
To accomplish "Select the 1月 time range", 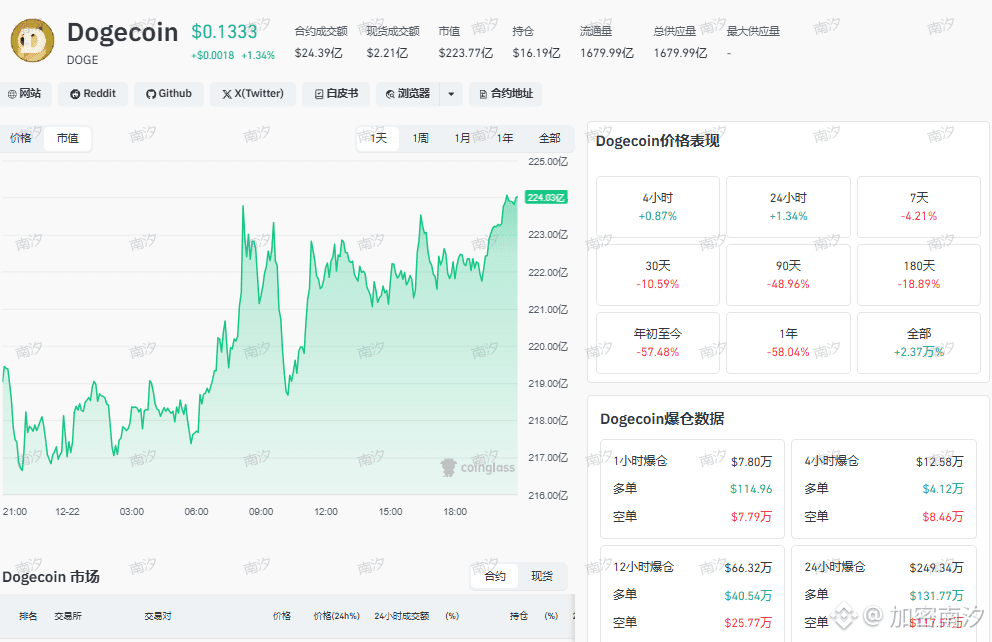I will pos(462,138).
